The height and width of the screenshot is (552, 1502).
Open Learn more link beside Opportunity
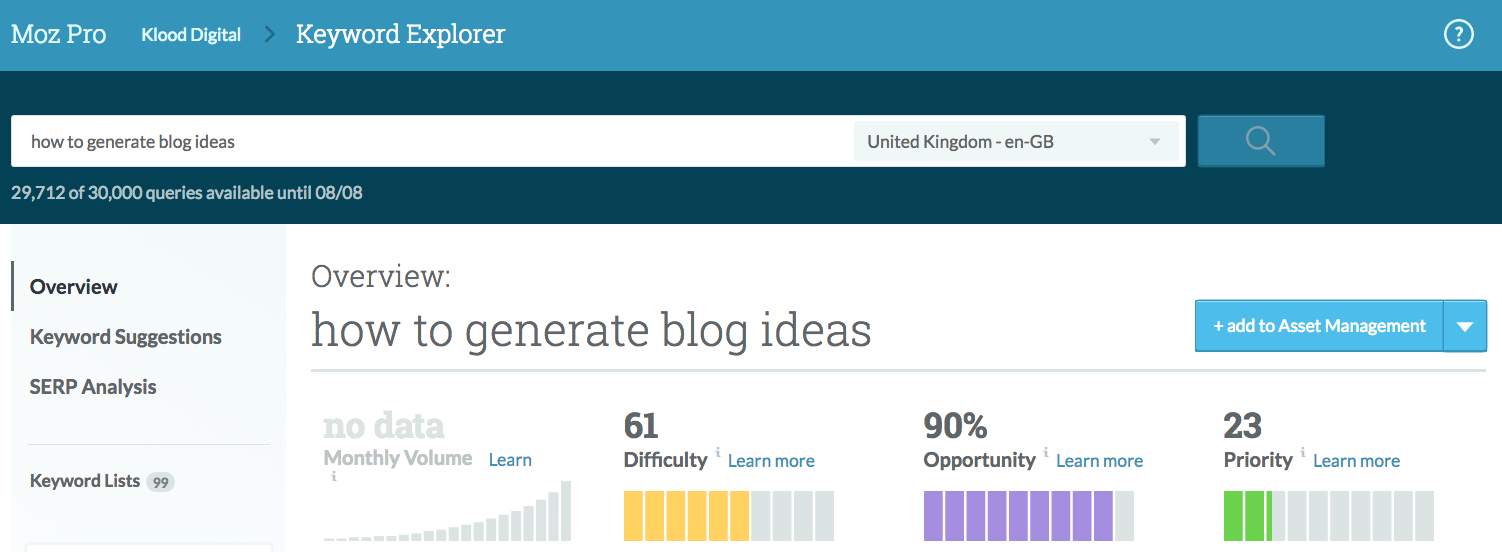1099,461
